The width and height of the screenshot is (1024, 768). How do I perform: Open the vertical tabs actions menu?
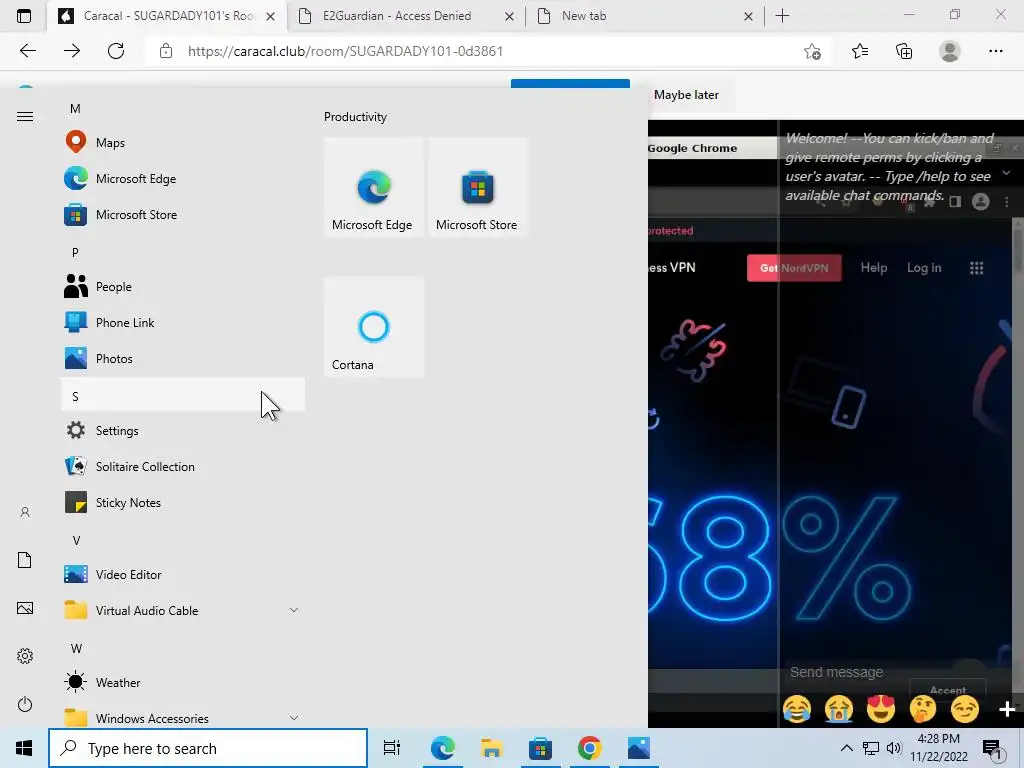(x=24, y=16)
